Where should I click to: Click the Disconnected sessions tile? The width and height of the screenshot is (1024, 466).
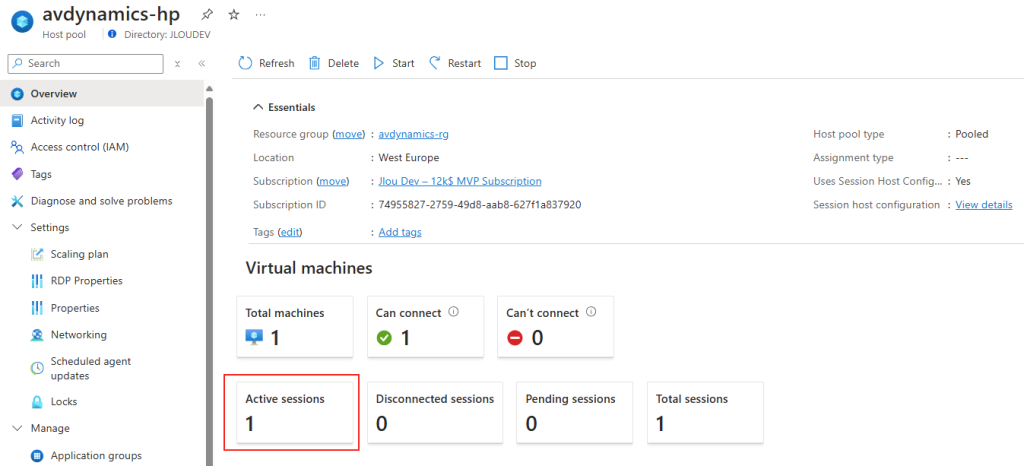point(435,412)
